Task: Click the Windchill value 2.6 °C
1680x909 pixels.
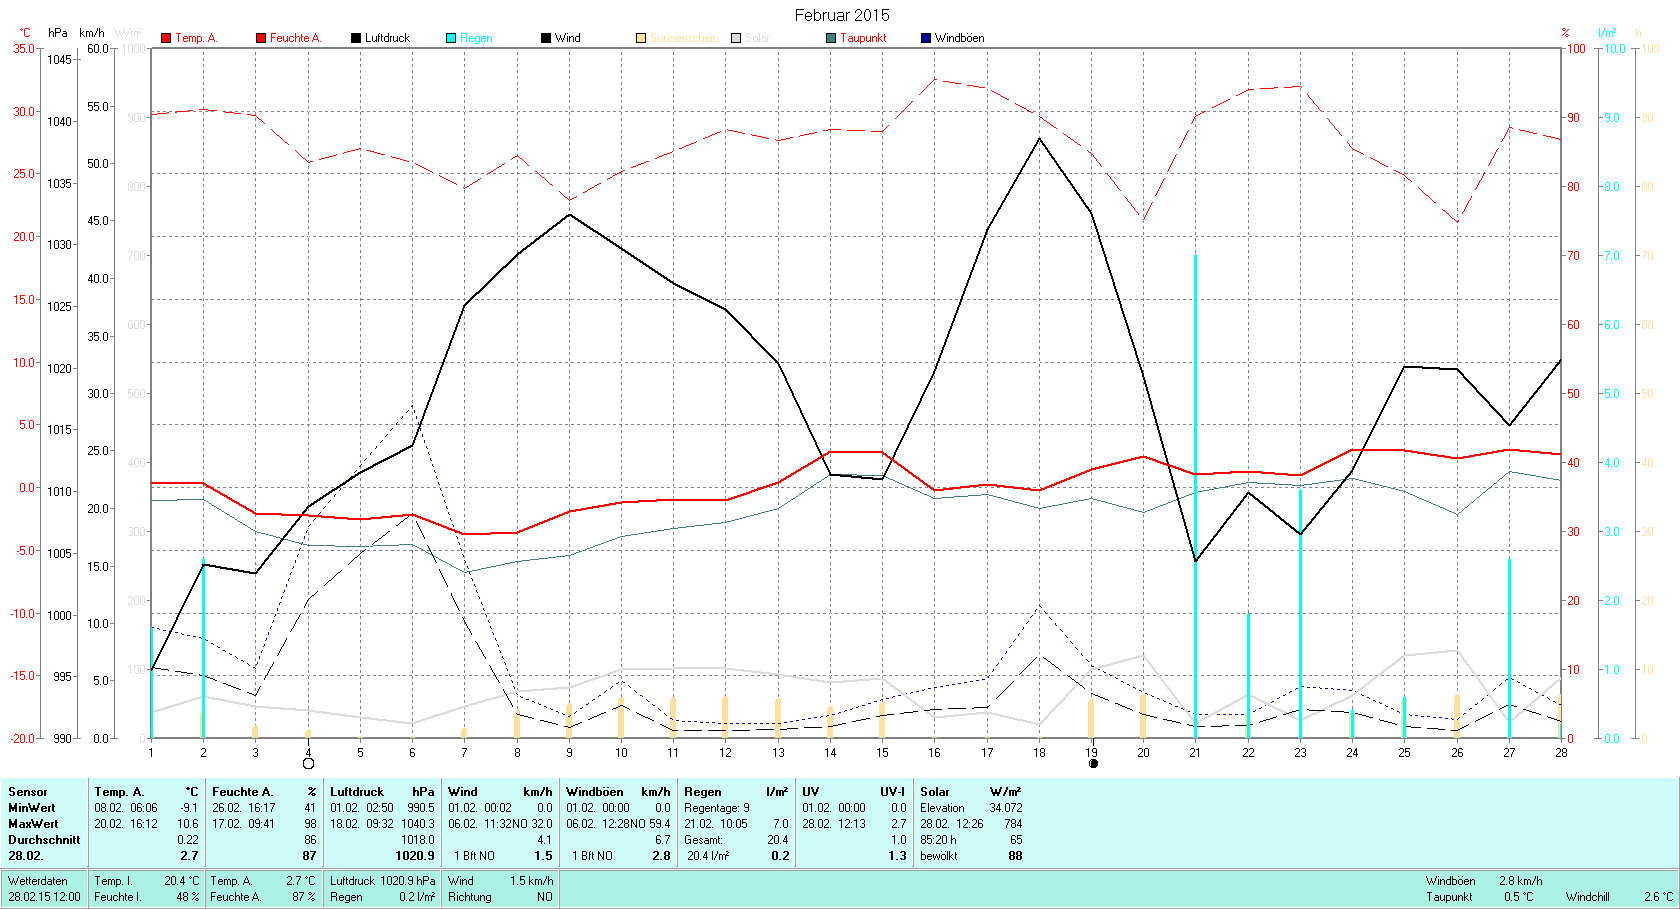Action: click(1658, 897)
